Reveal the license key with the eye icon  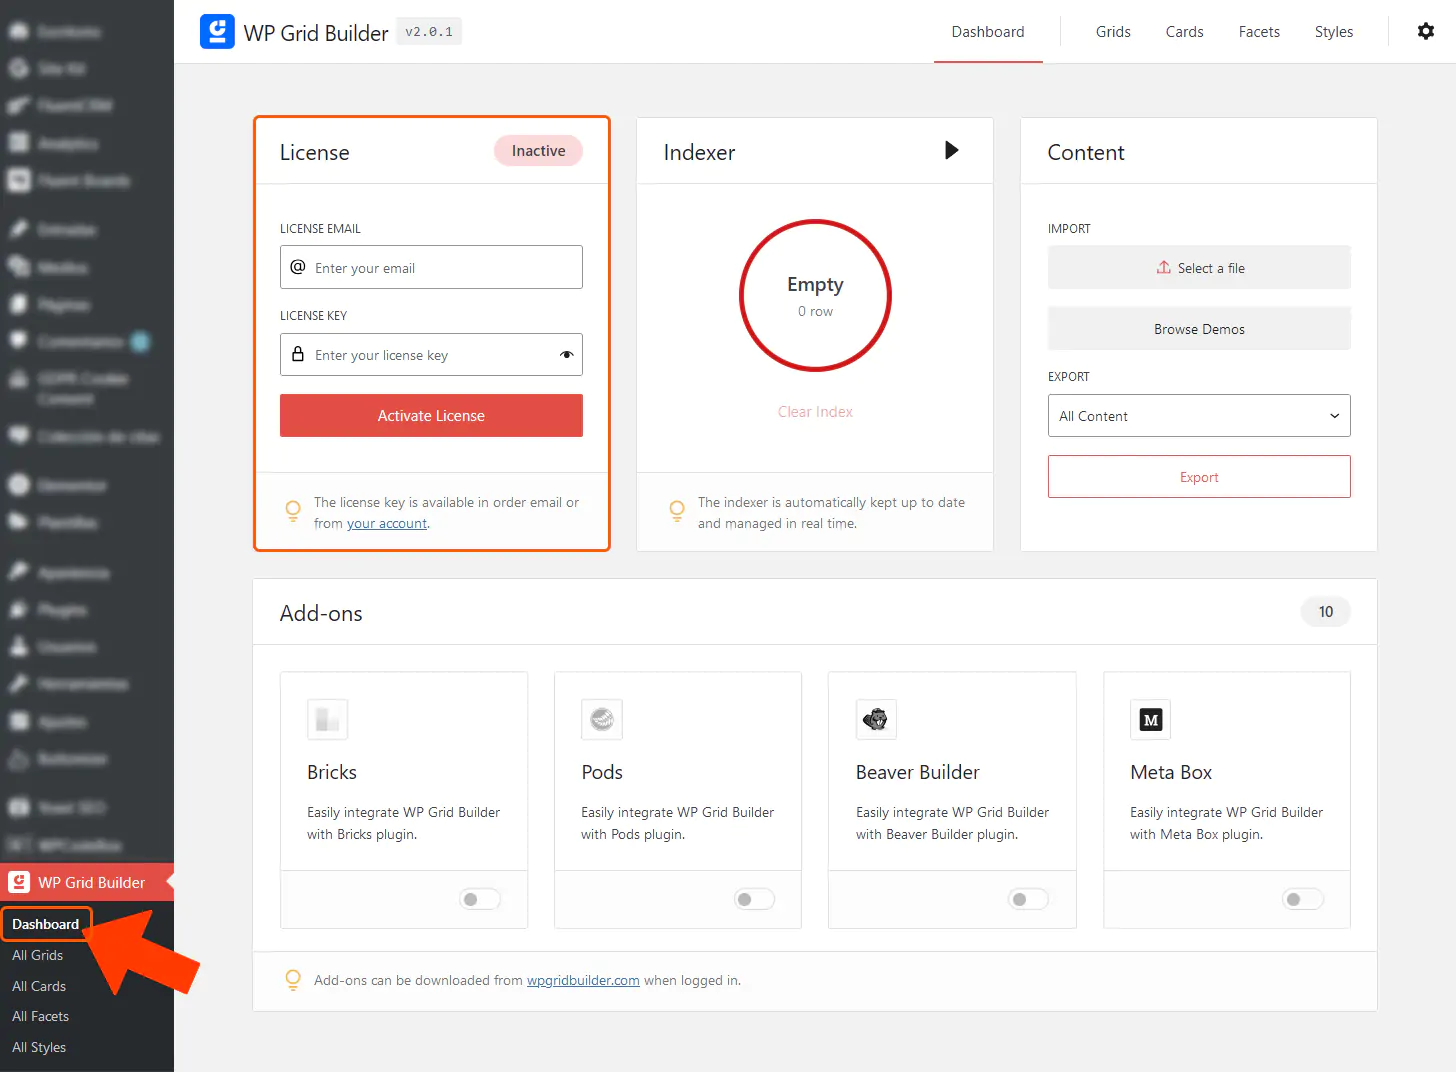(565, 354)
